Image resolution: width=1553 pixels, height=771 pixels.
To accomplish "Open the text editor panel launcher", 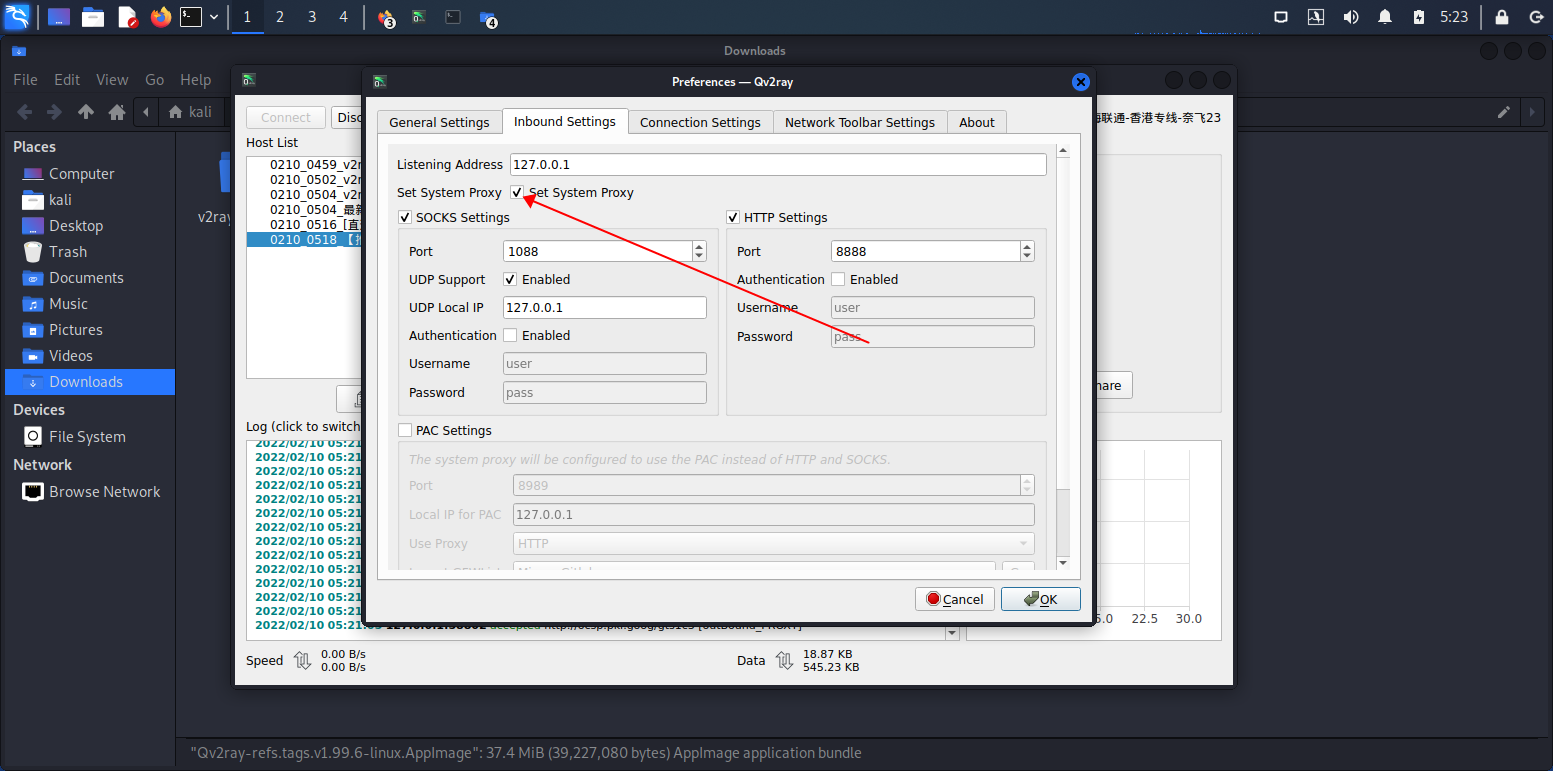I will [127, 17].
